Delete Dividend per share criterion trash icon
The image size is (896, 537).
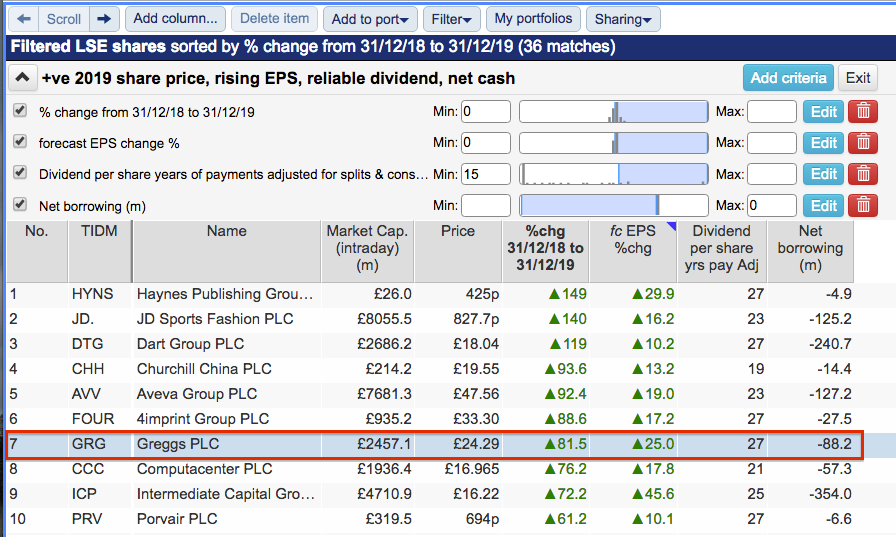(x=863, y=174)
